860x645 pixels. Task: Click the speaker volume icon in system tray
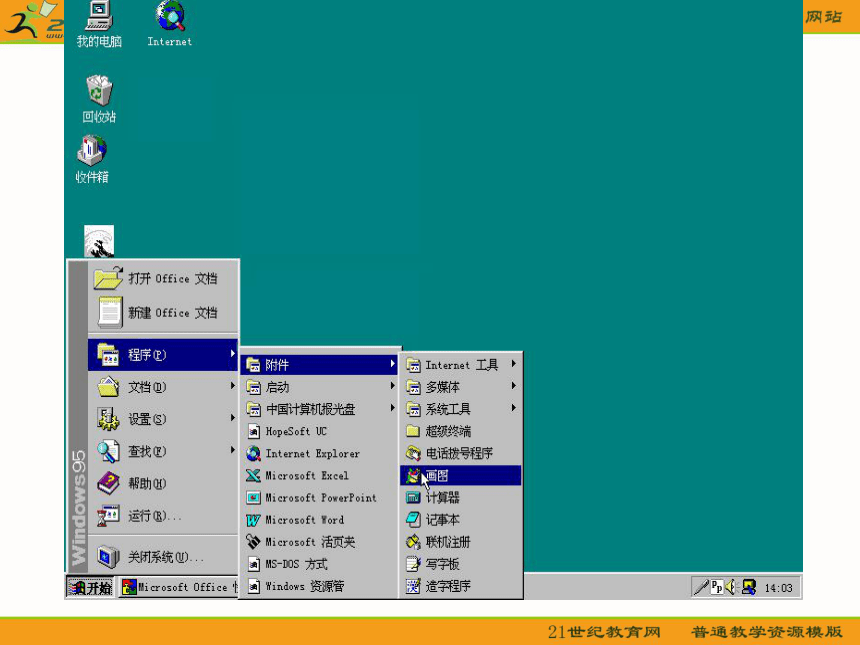(731, 587)
